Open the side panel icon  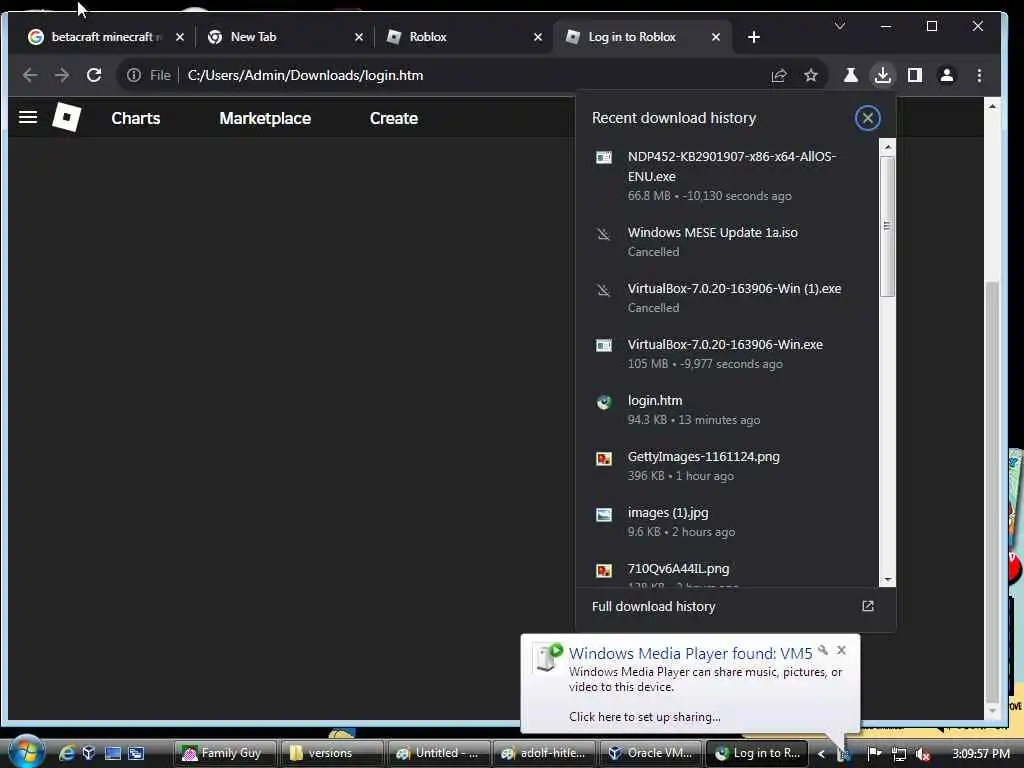pos(914,75)
